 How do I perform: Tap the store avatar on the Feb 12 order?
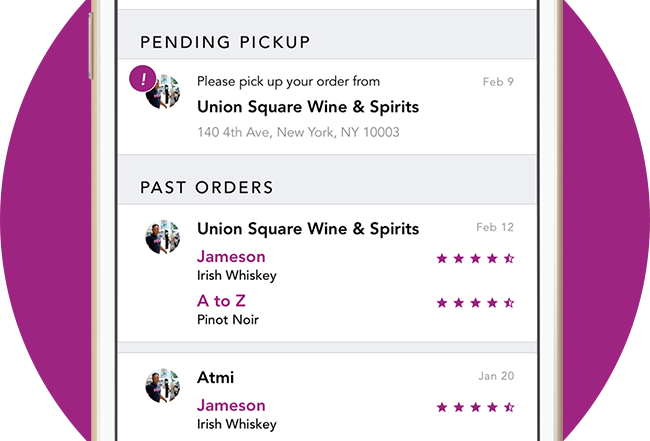163,237
